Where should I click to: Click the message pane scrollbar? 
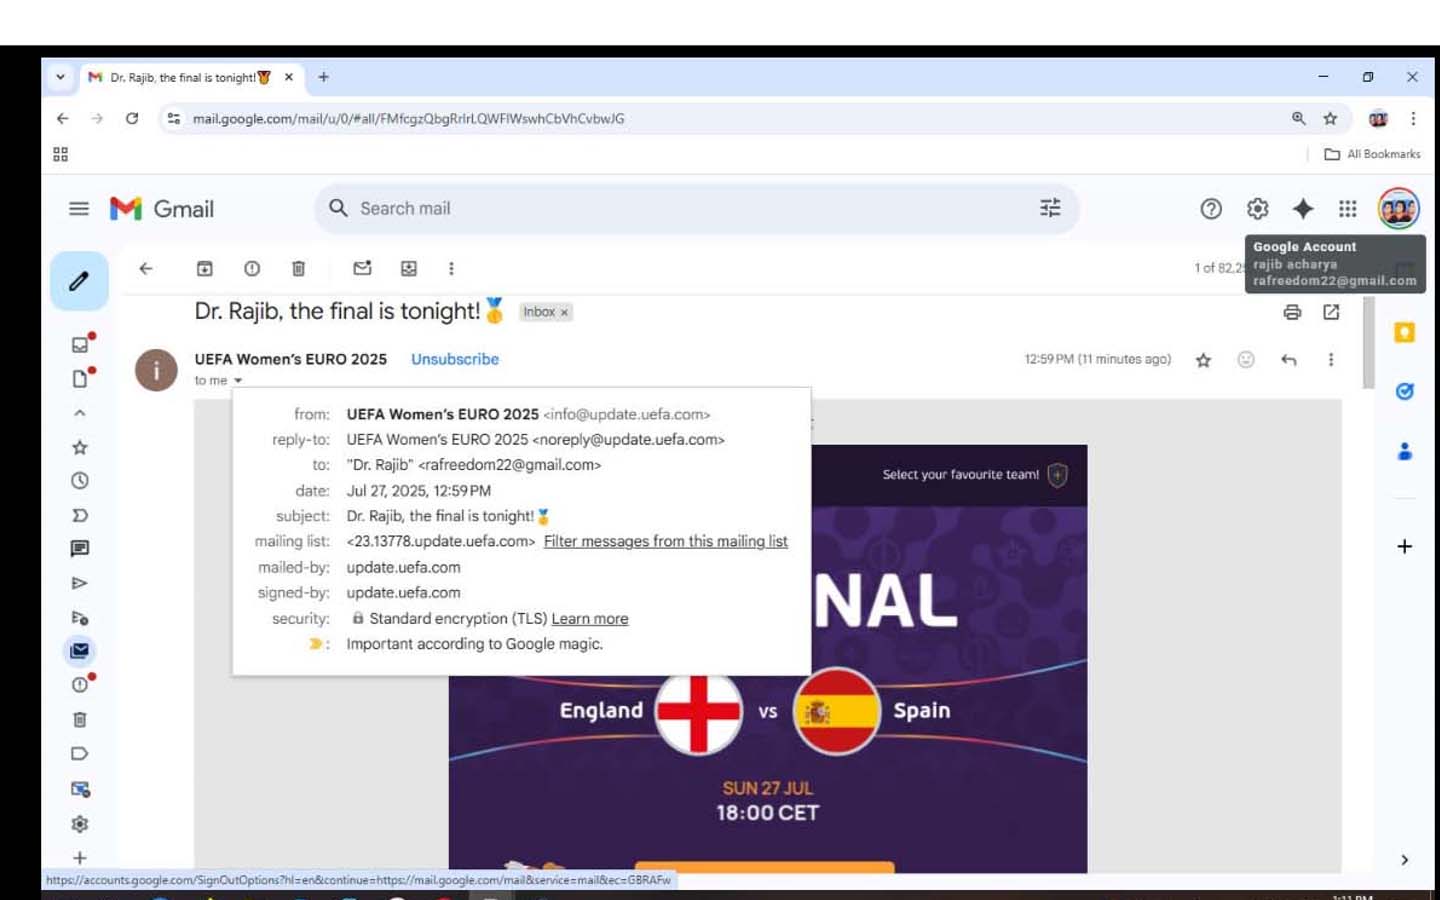(x=1368, y=343)
